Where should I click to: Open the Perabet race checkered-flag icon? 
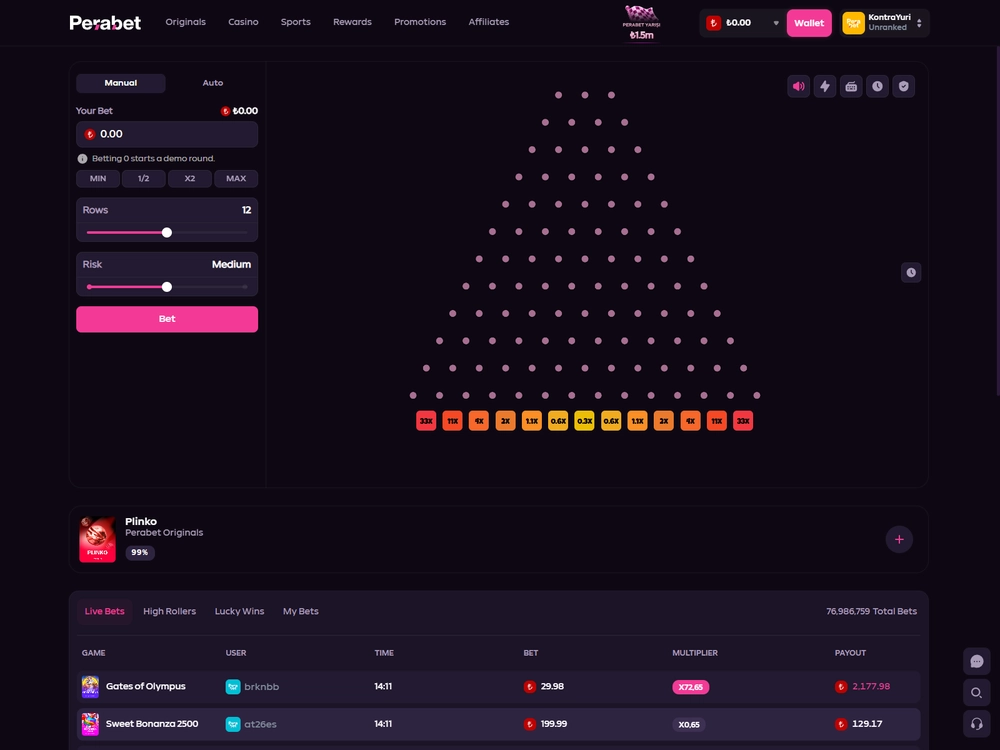coord(642,23)
